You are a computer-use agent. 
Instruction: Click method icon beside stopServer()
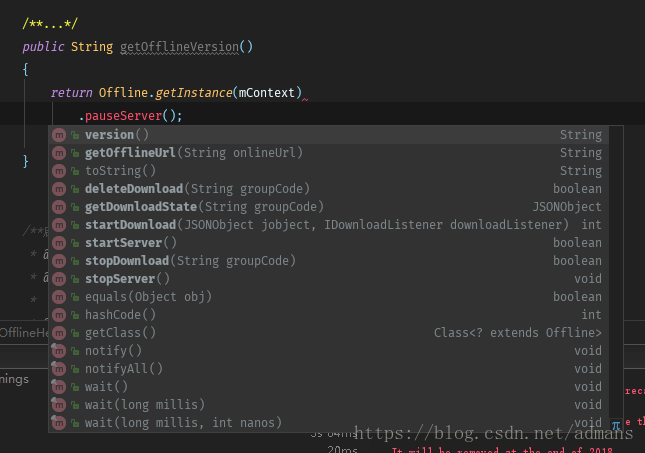coord(59,279)
